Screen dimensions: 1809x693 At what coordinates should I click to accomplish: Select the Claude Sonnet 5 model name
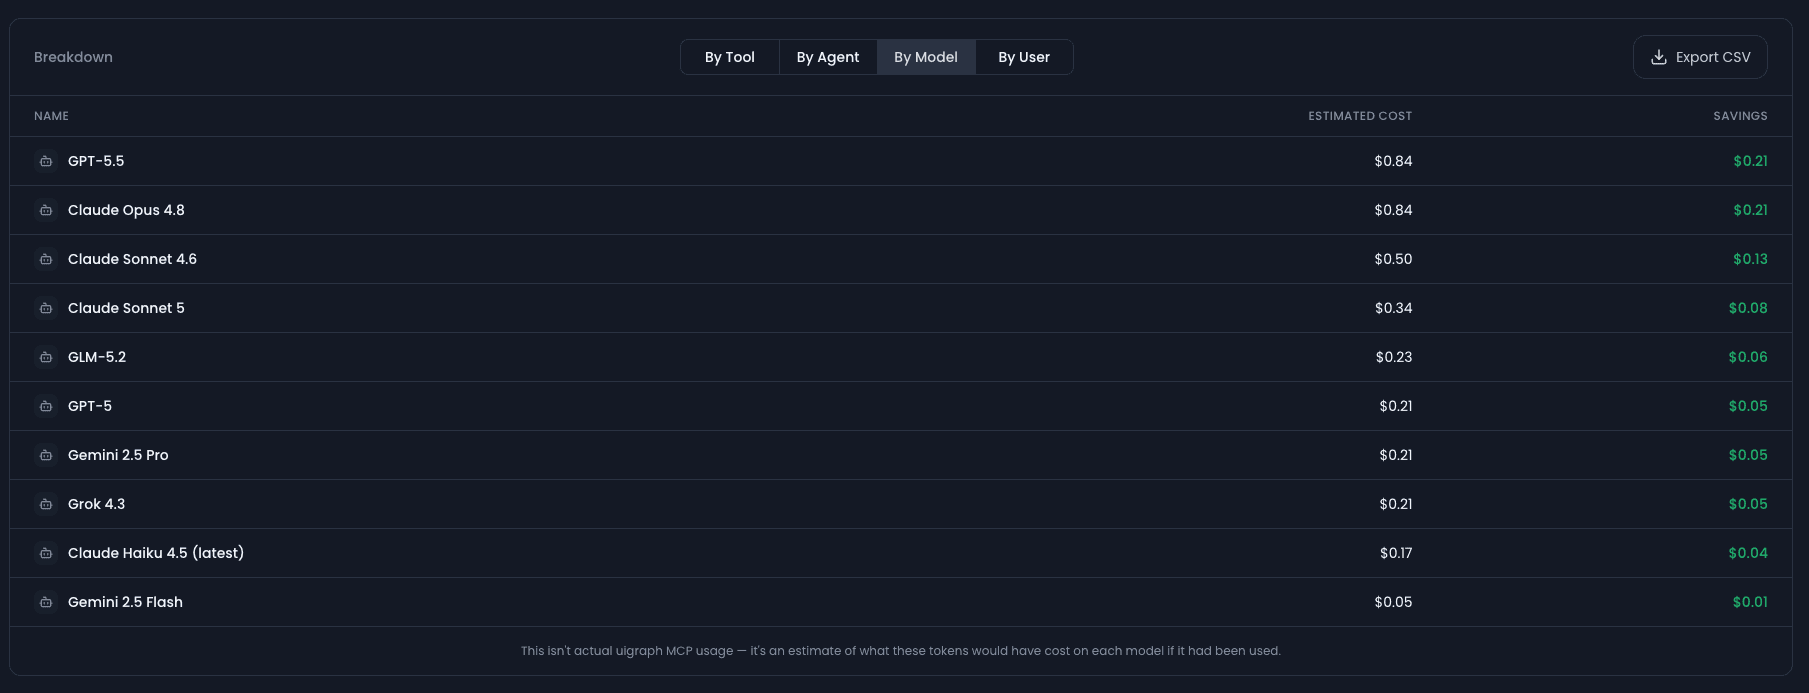click(x=126, y=308)
